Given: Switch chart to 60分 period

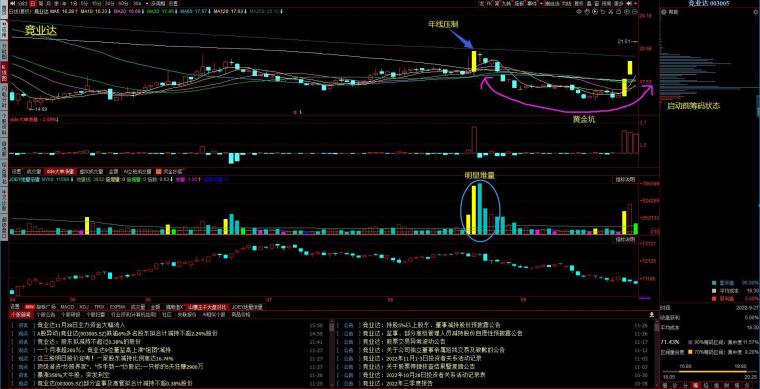Looking at the screenshot, I should 121,3.
